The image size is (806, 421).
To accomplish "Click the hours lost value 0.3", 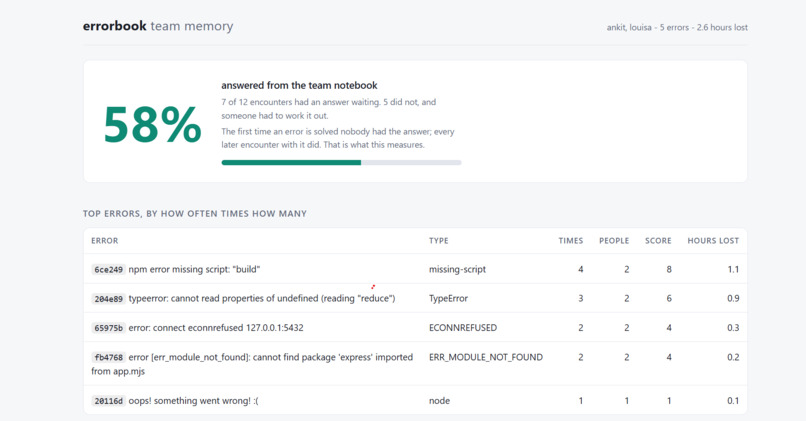I will [x=733, y=328].
